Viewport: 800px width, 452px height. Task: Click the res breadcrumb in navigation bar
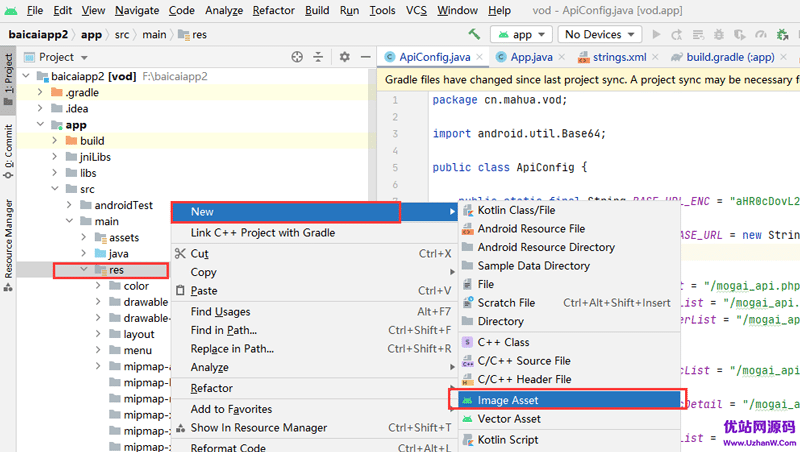point(192,34)
